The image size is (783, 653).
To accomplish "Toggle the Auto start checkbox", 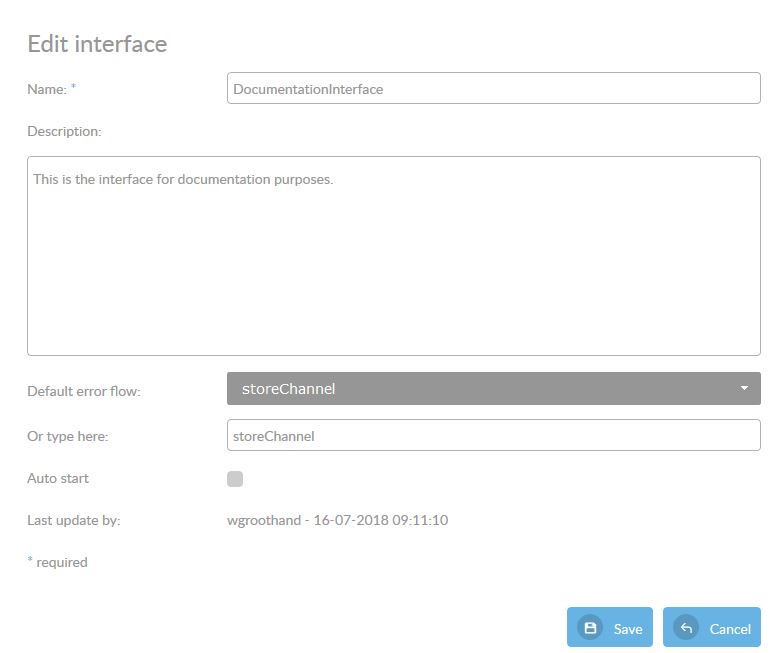I will click(x=235, y=478).
